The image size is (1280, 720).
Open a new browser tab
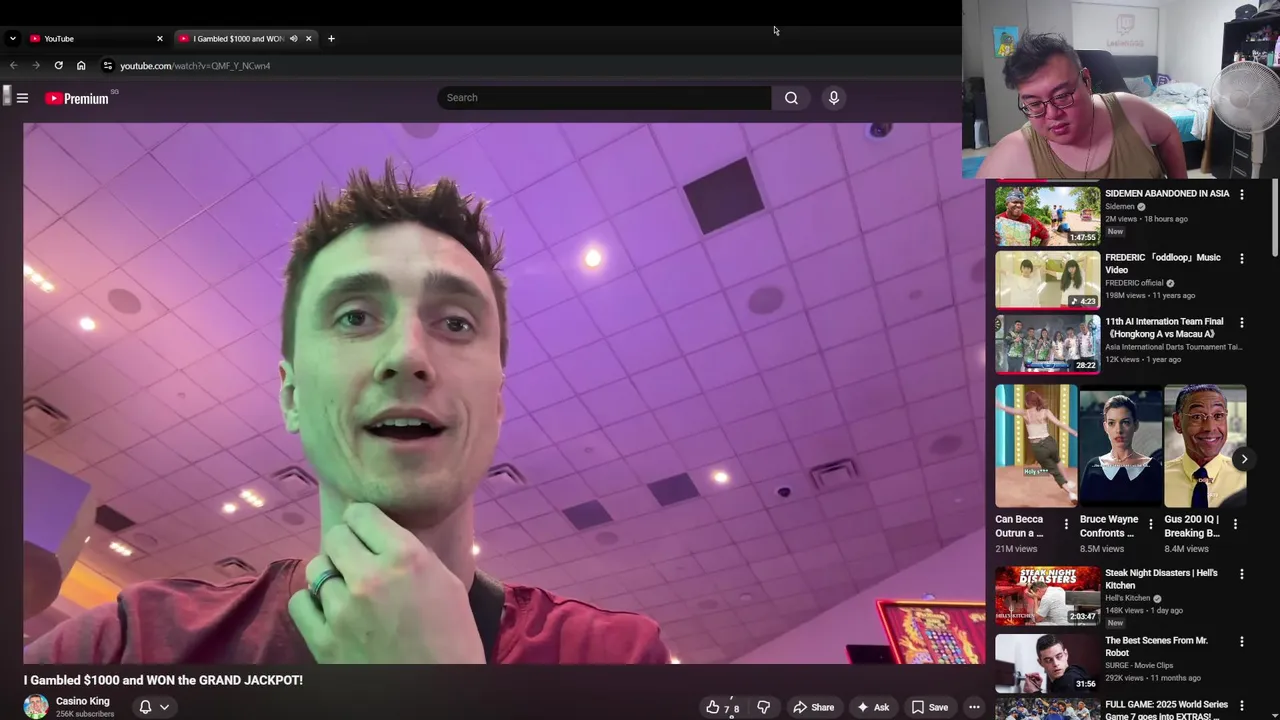(x=331, y=39)
